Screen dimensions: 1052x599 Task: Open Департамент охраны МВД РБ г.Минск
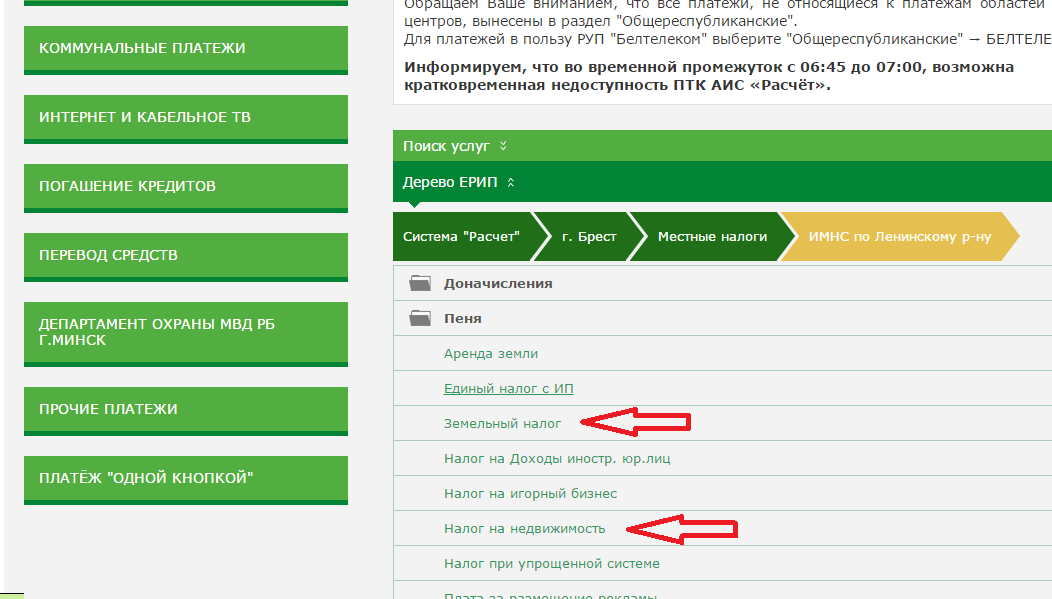(x=185, y=333)
